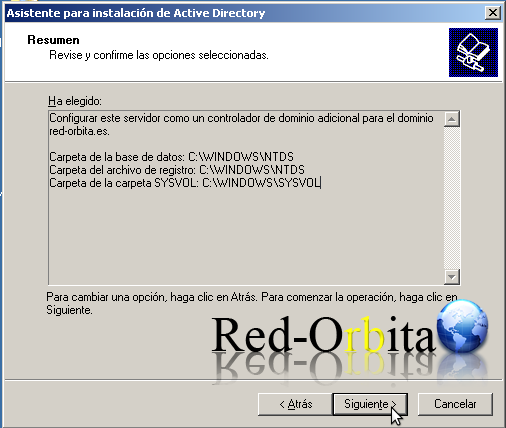Click the 'Revise y confirme' subtitle text
This screenshot has width=506, height=428.
pyautogui.click(x=159, y=55)
